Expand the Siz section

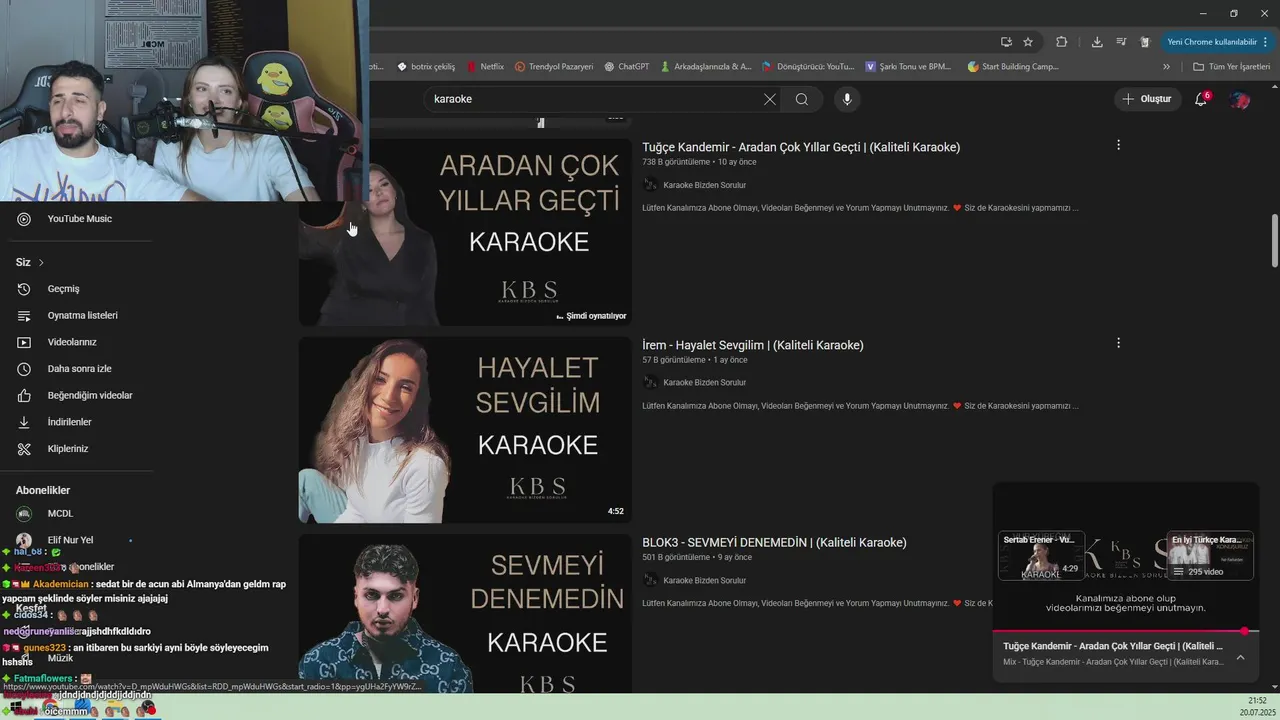30,262
